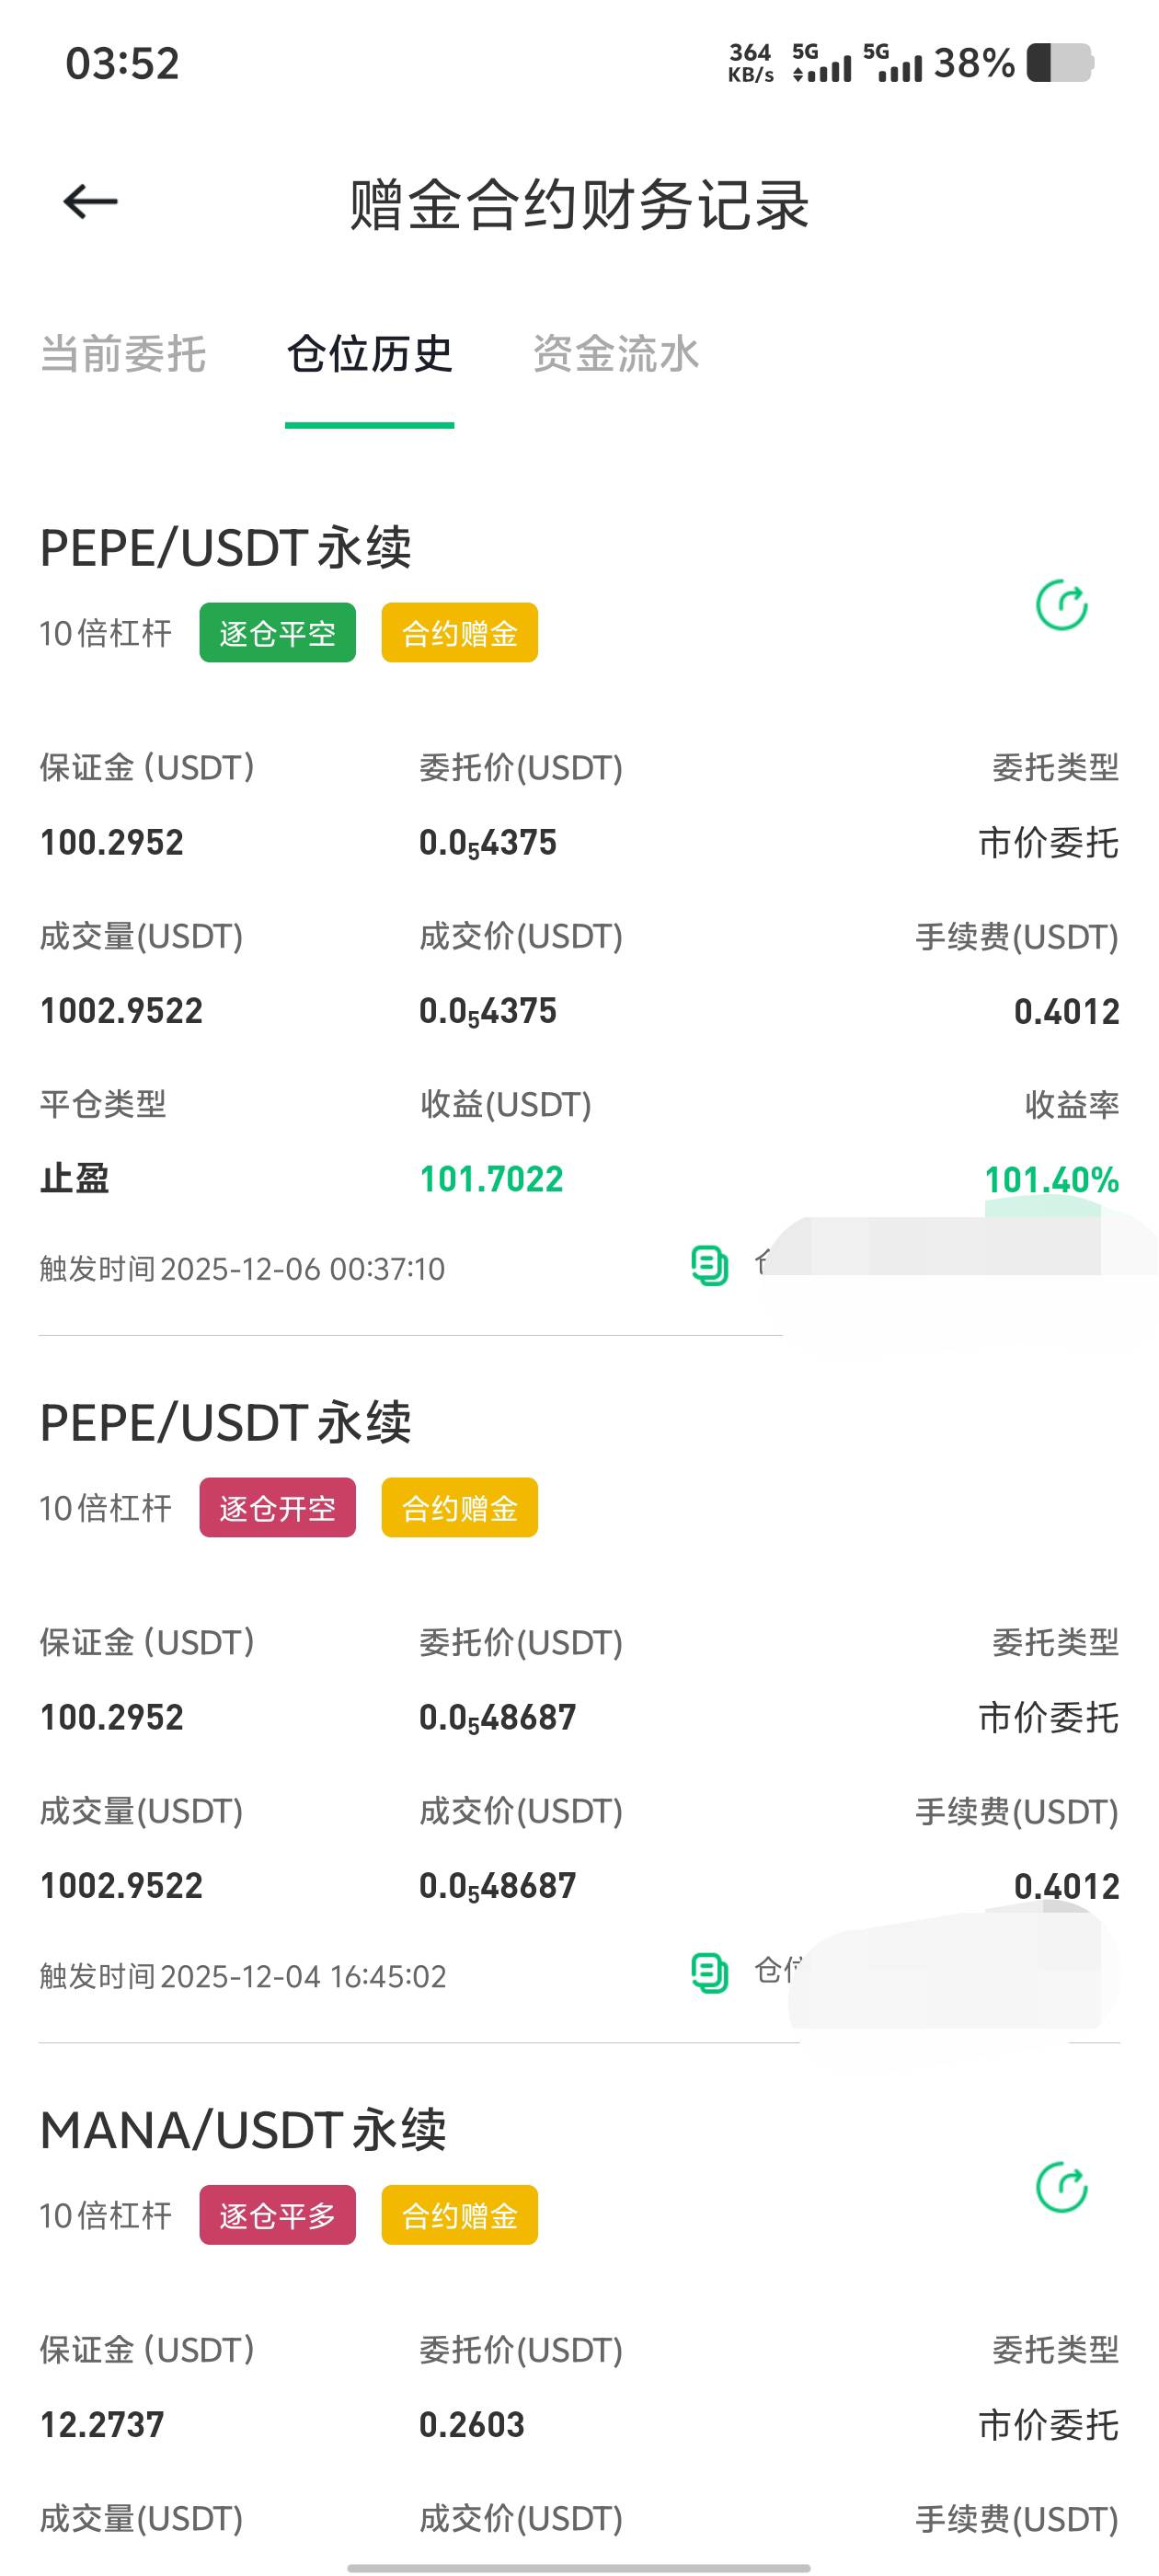Open the 资金流水 tab

click(615, 354)
